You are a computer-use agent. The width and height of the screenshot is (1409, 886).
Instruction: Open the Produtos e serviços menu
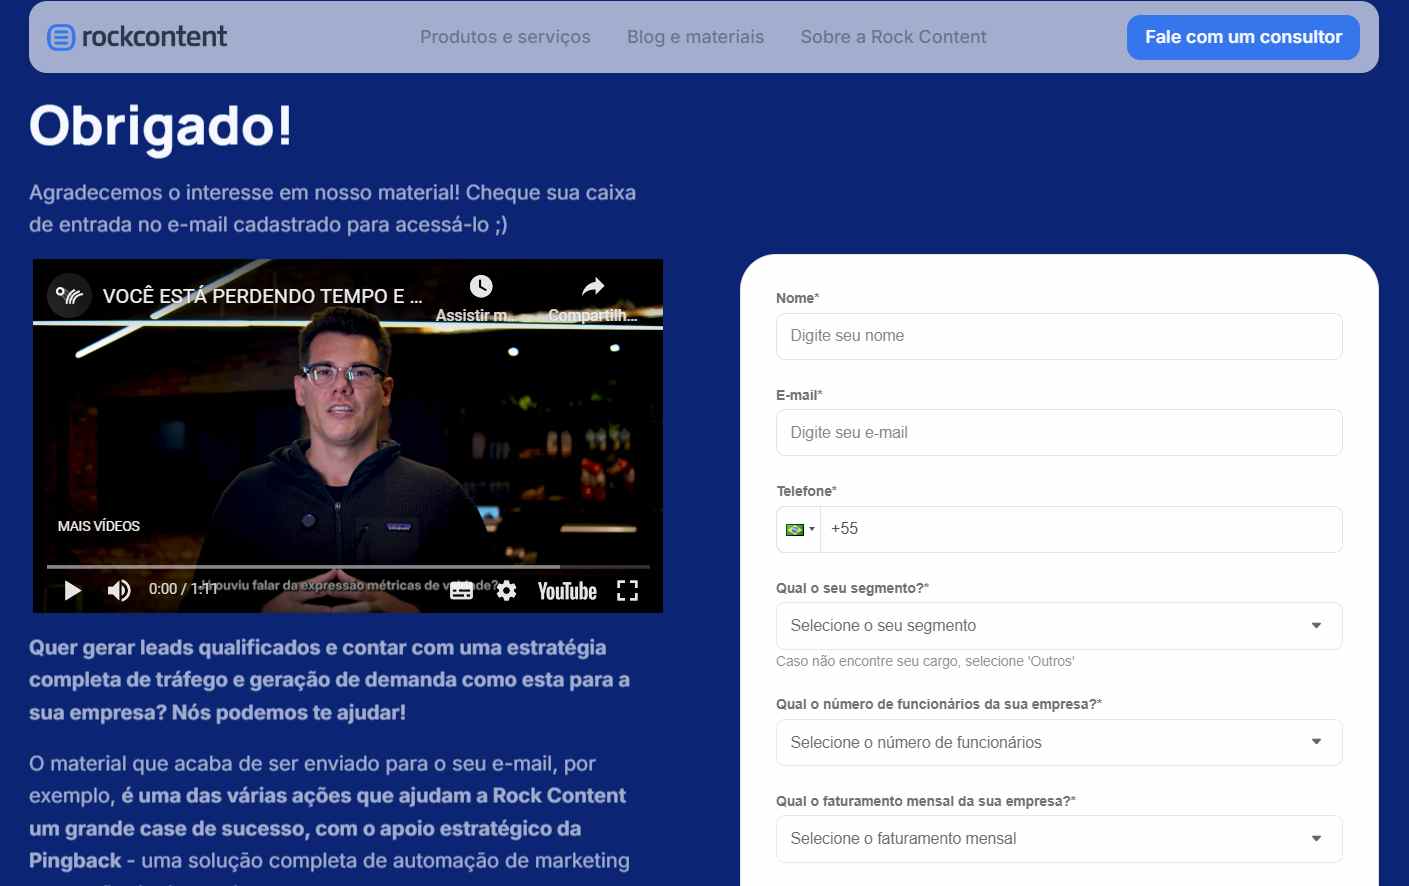click(505, 37)
